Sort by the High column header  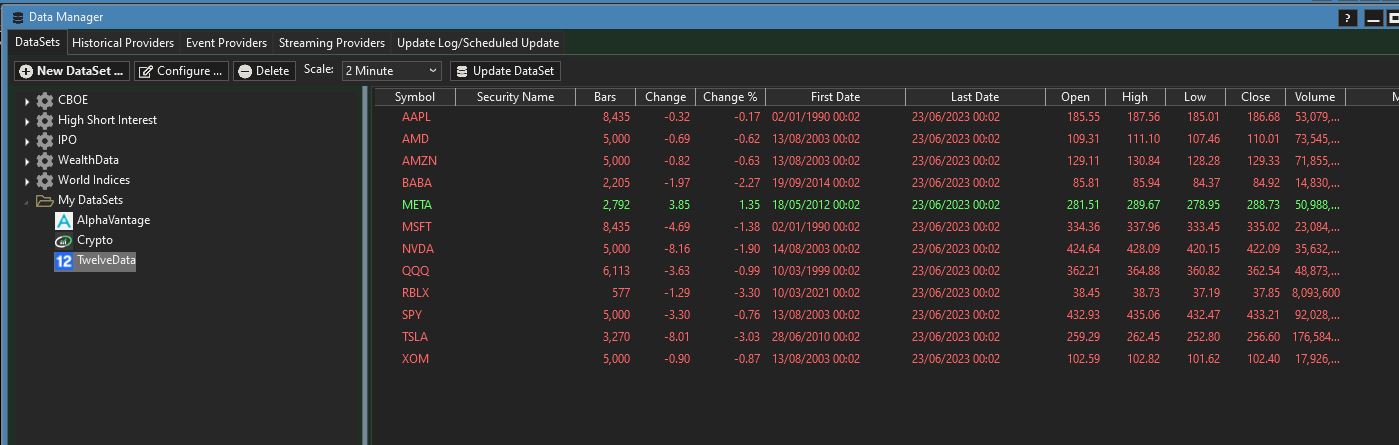[x=1135, y=97]
